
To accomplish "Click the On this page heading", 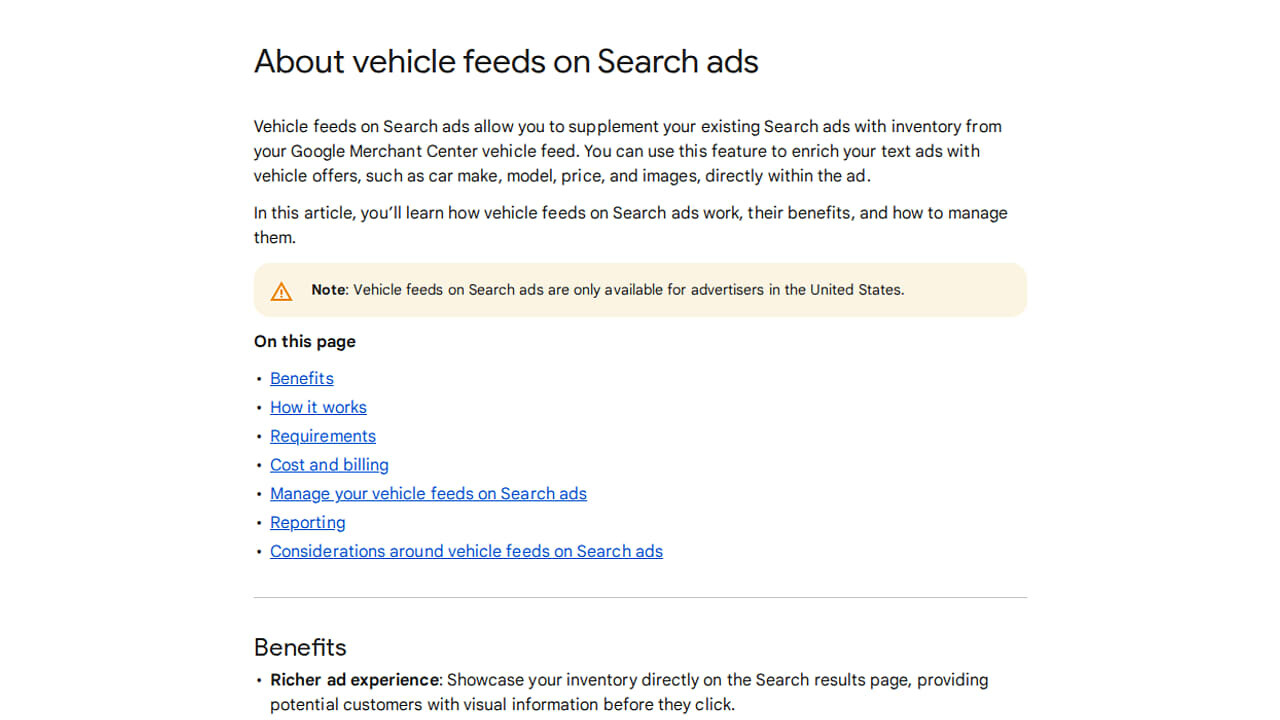I will pos(304,341).
